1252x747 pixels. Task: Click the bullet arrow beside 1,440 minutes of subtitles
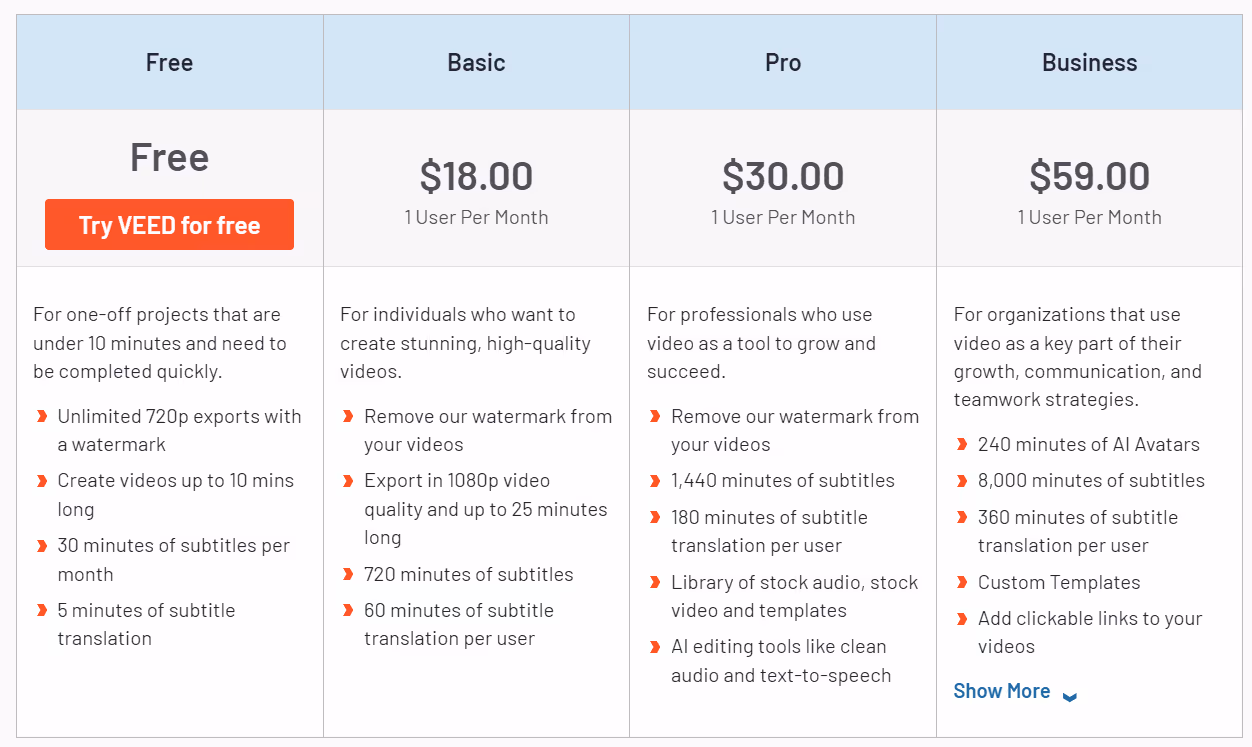click(655, 481)
